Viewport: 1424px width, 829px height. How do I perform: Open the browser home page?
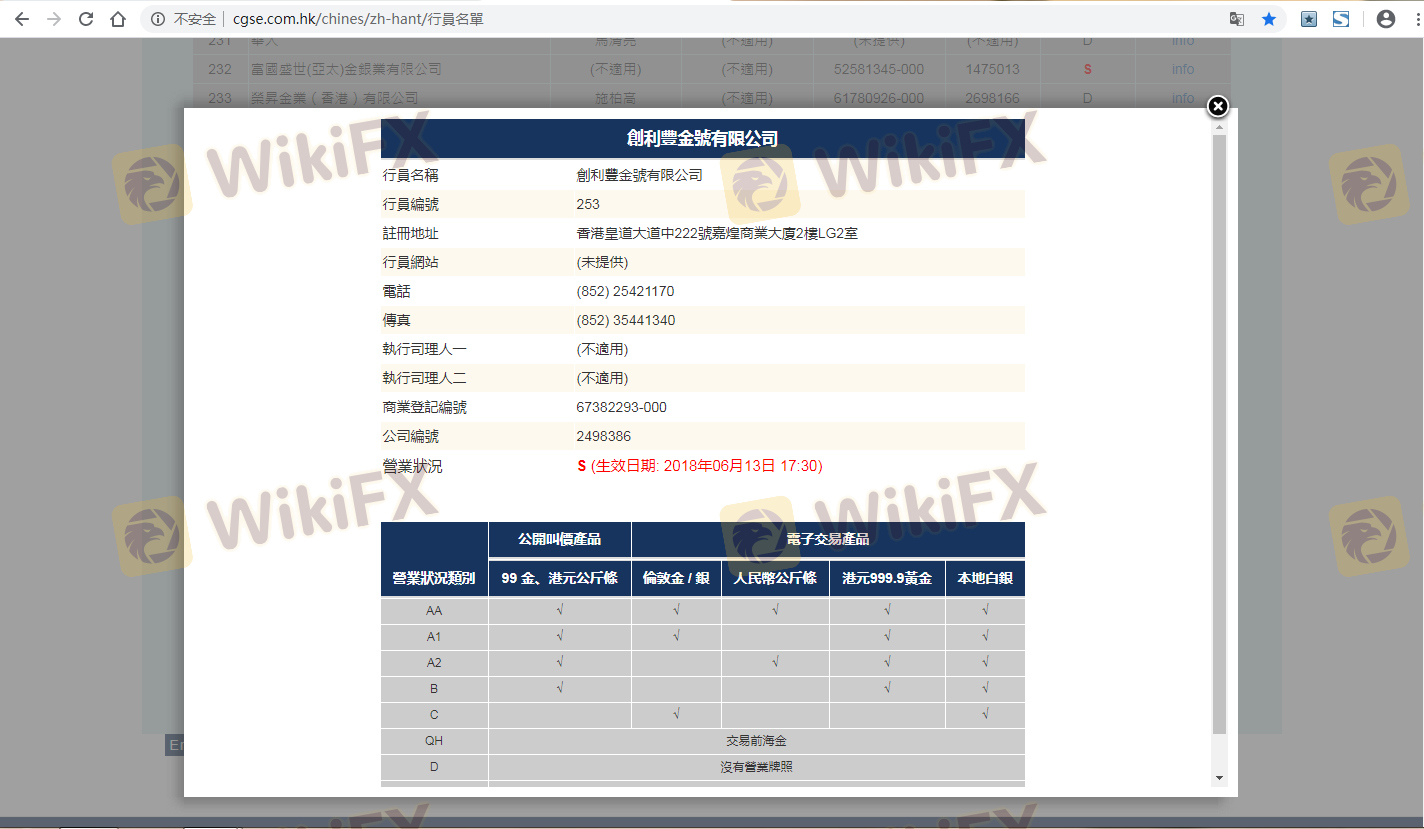point(118,19)
